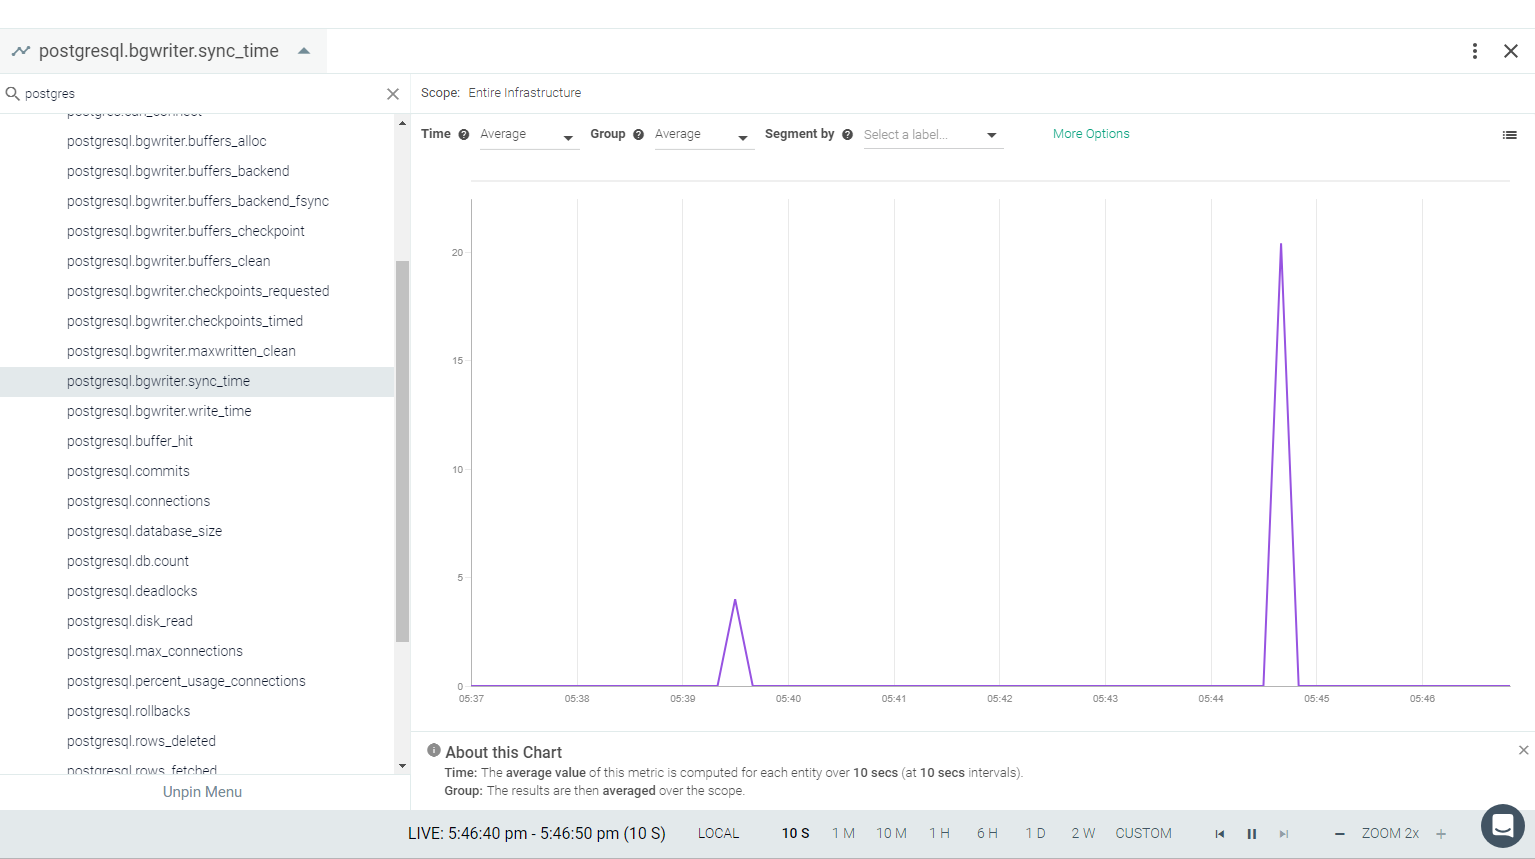Pause the live time playback

coord(1251,834)
